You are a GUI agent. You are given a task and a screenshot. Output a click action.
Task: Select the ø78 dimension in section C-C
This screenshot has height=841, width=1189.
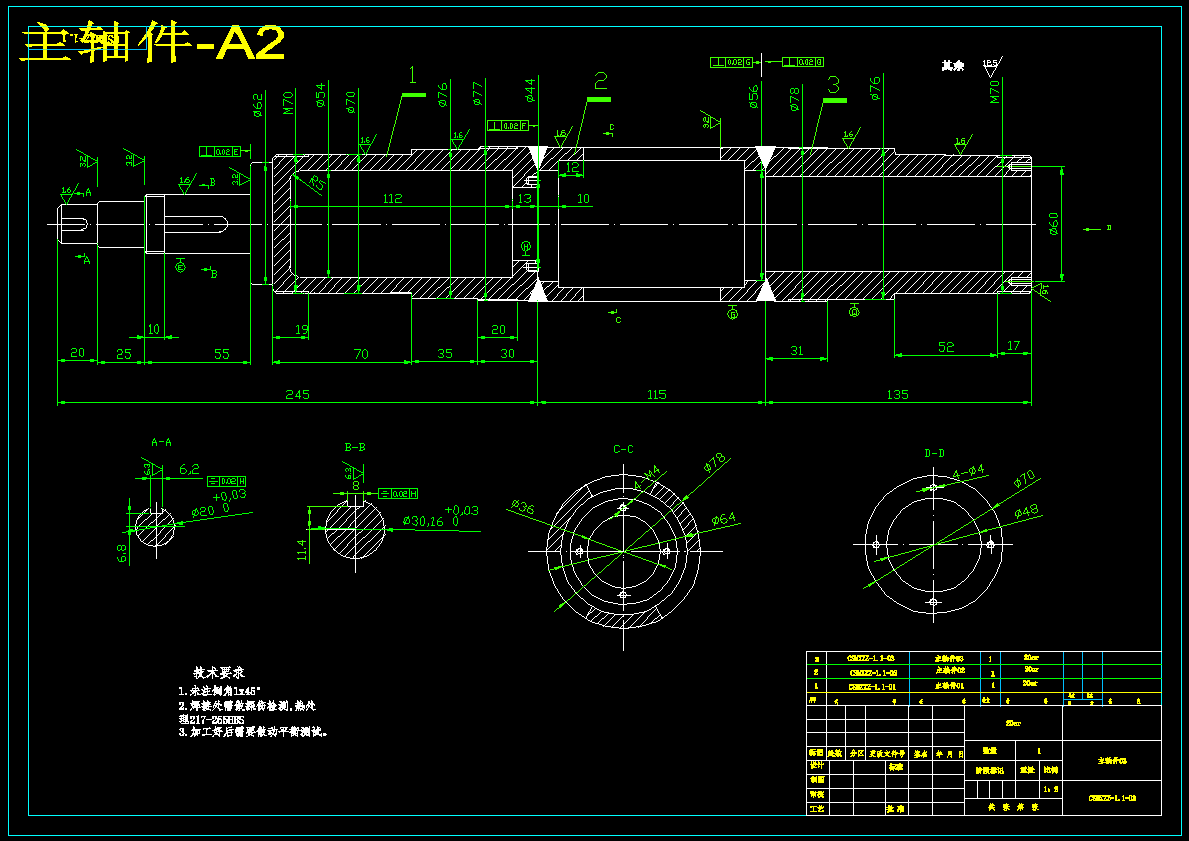pos(714,463)
